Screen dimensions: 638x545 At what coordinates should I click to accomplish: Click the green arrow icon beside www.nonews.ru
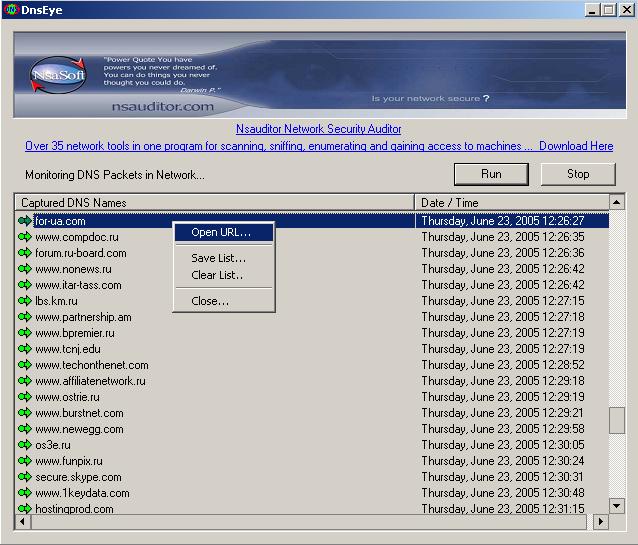[25, 269]
